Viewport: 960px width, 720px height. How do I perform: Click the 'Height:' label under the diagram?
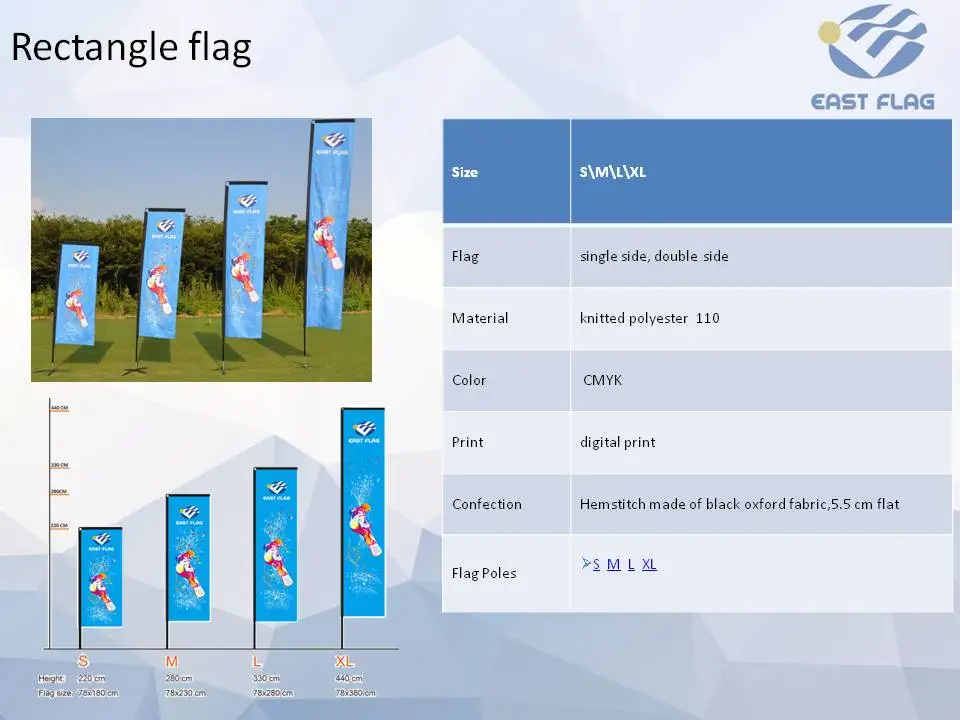pyautogui.click(x=51, y=678)
